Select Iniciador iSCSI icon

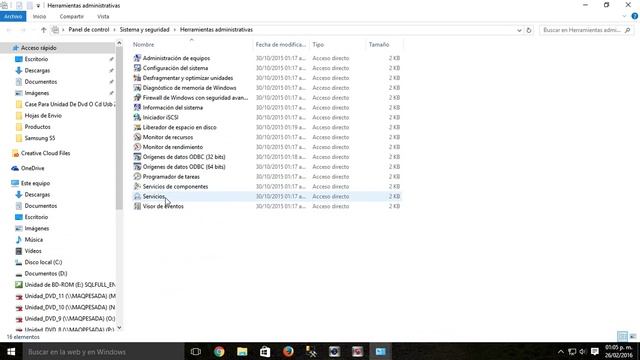tap(137, 117)
